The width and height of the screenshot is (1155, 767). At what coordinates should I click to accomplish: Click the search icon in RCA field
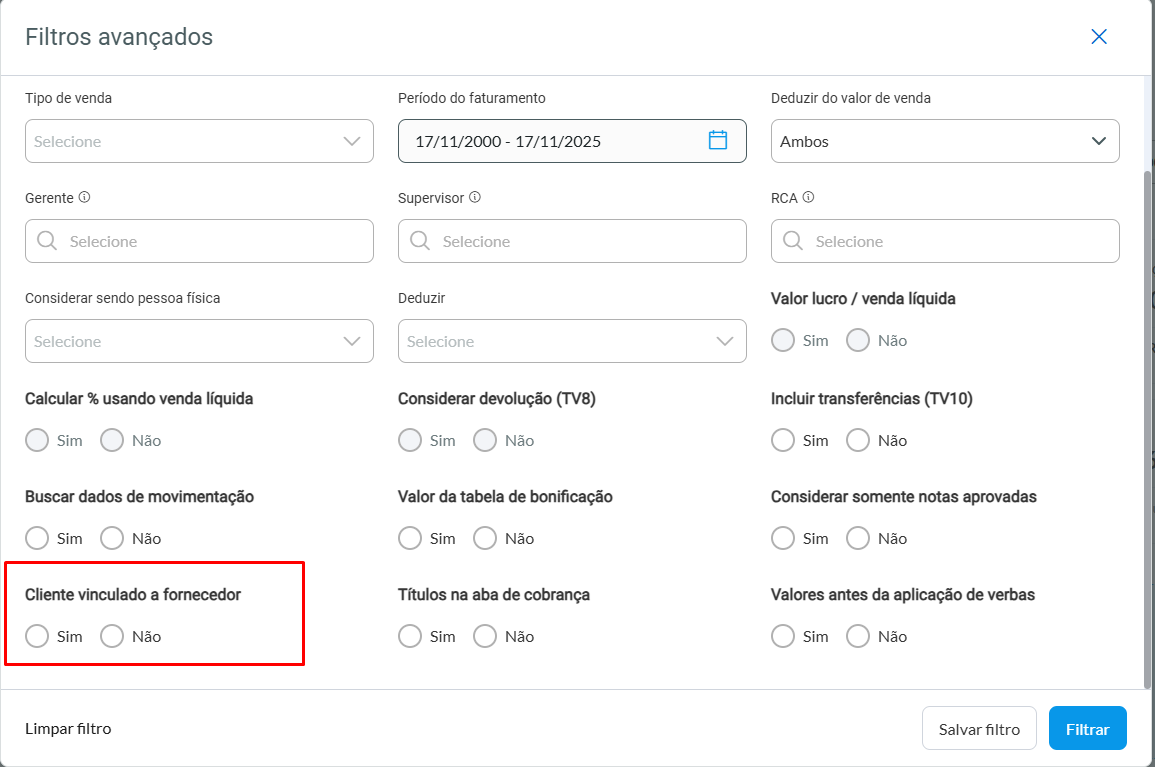coord(793,241)
